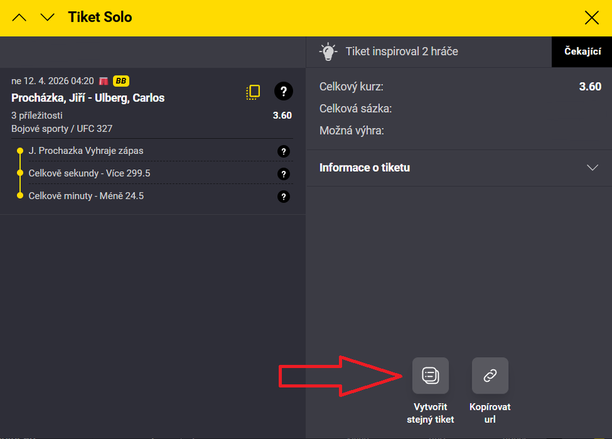Open help for Celkově sekundy Více 299.5
612x439 pixels.
click(283, 174)
